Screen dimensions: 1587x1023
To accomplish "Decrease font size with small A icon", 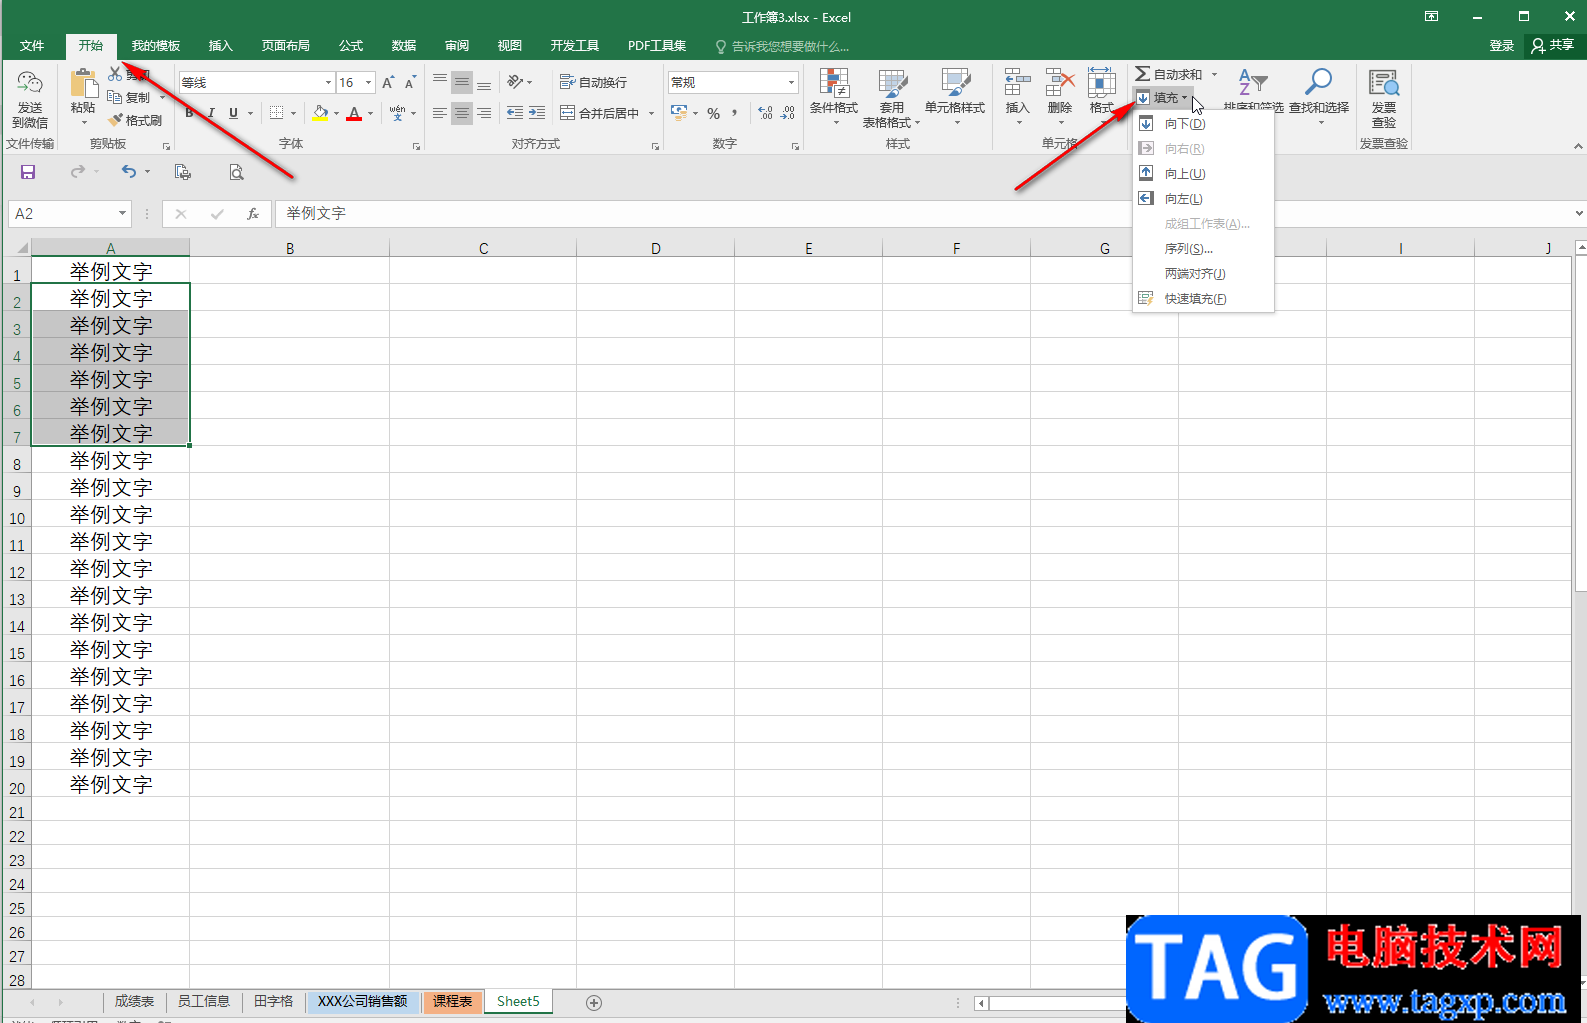I will [410, 83].
